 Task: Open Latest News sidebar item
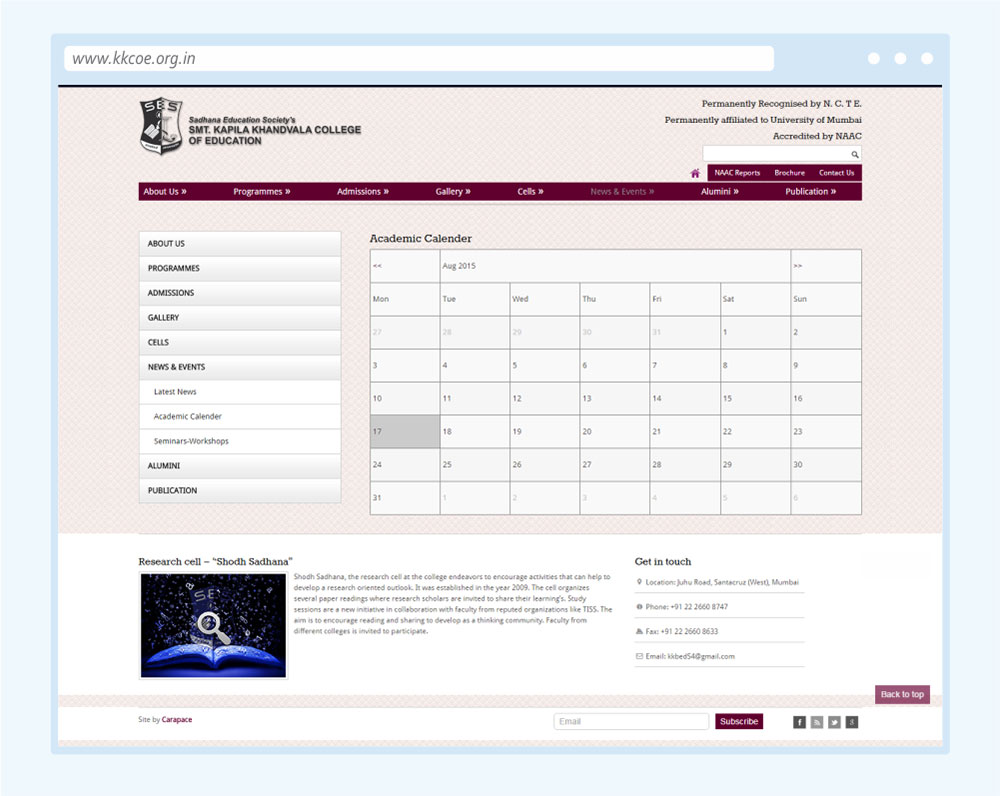(x=240, y=392)
